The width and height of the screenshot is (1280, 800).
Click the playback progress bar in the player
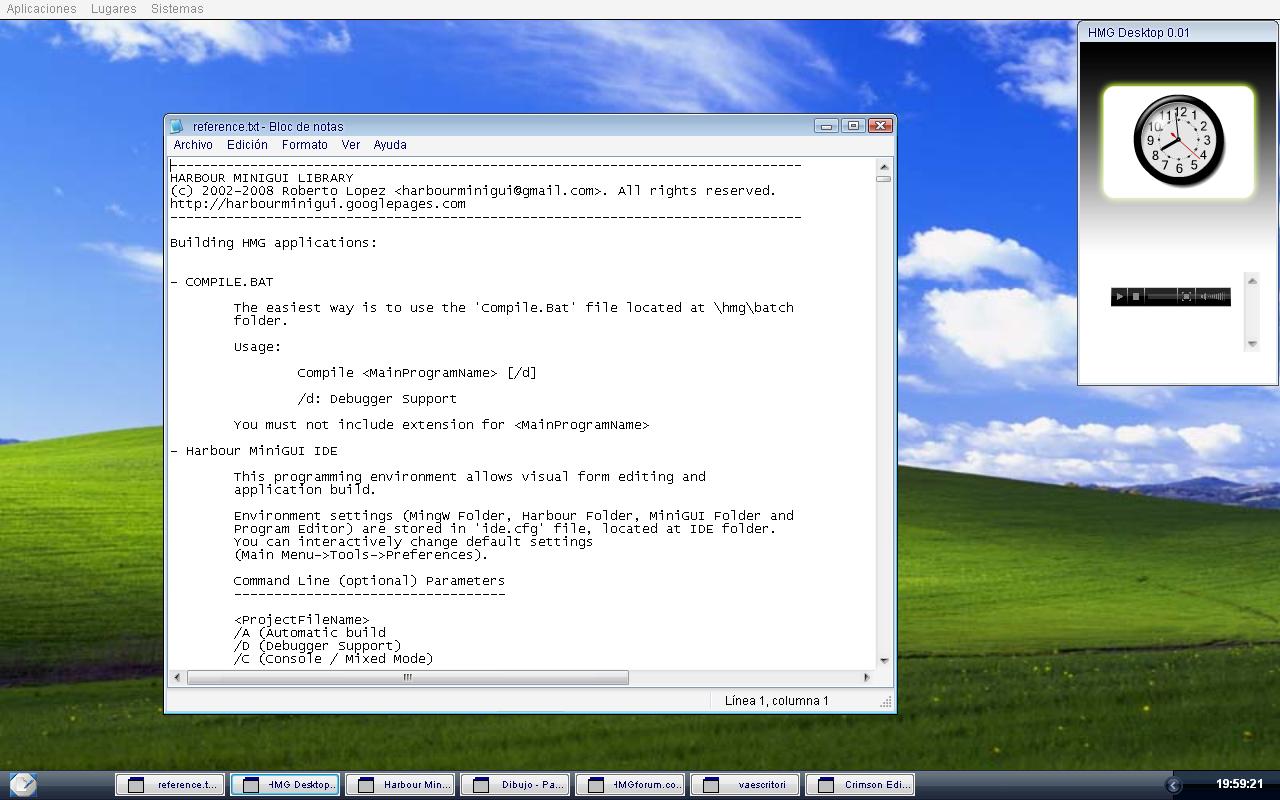(1160, 296)
